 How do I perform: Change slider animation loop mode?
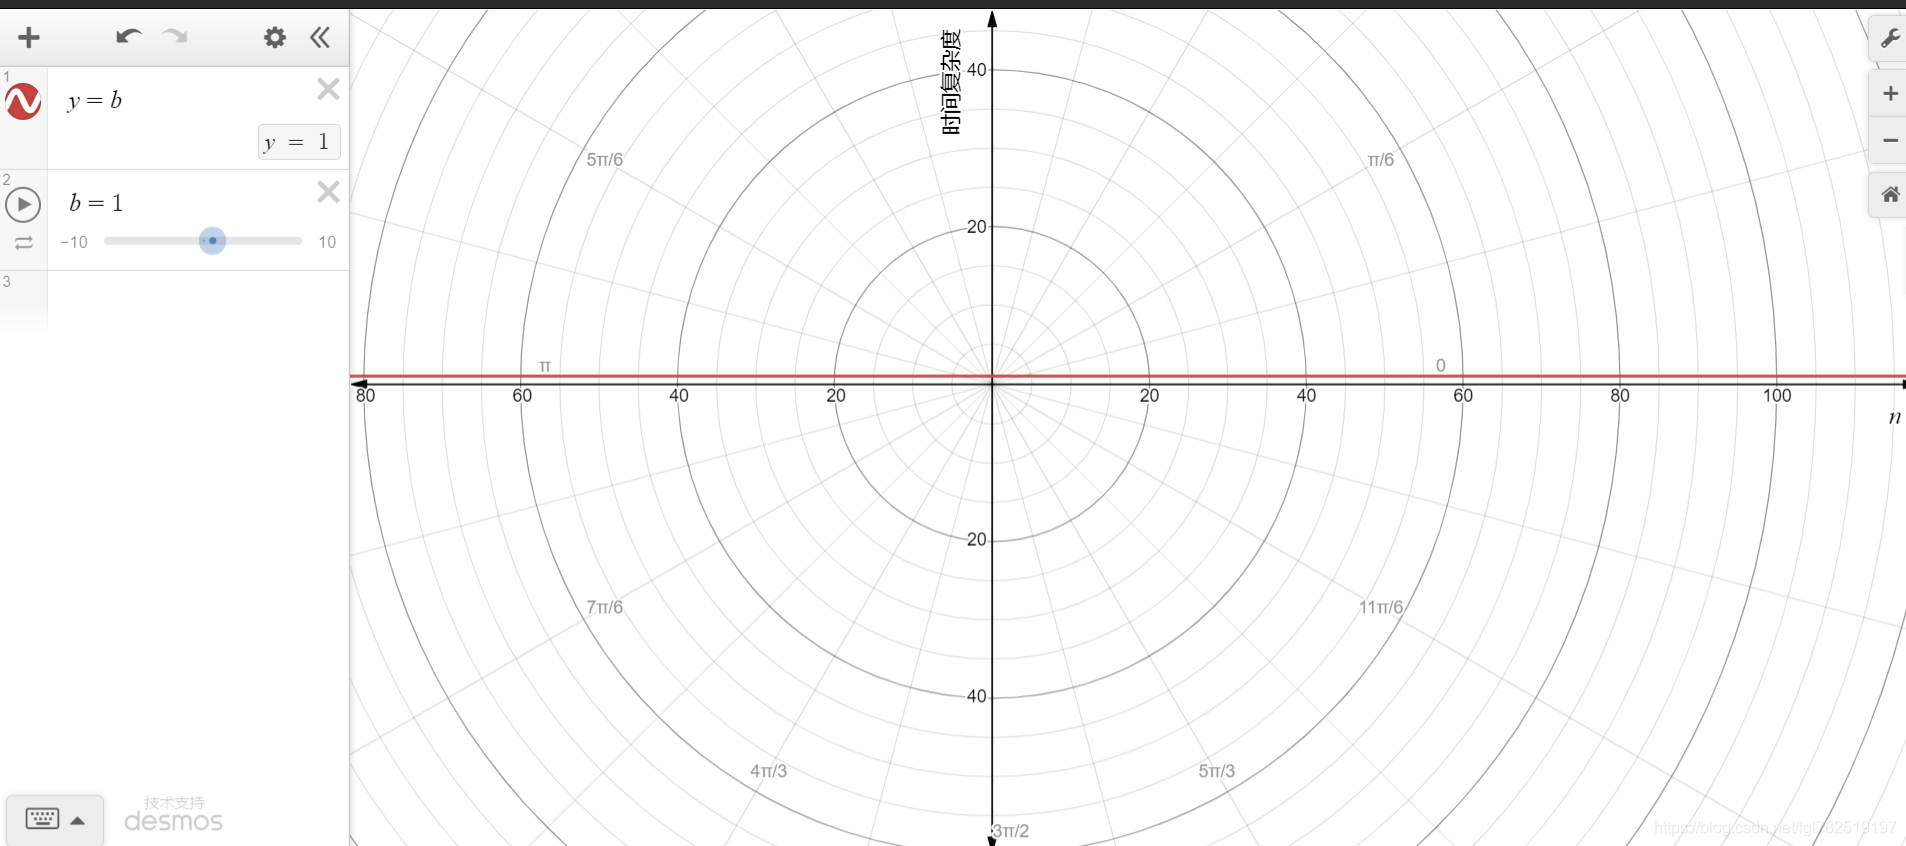[24, 243]
